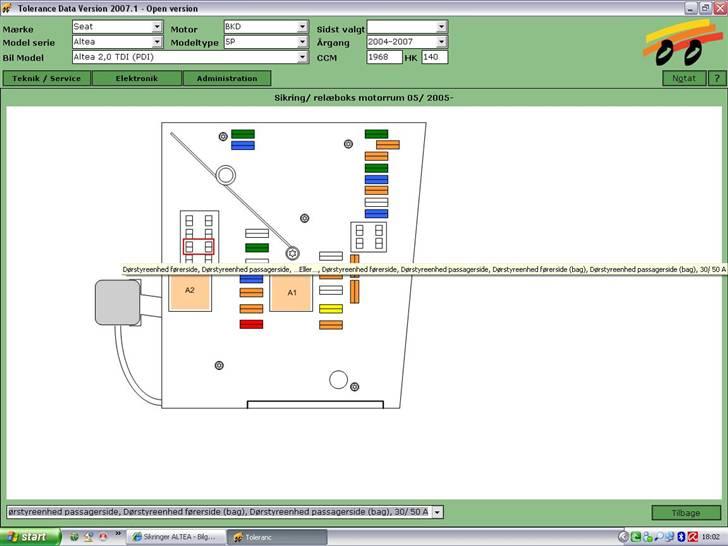This screenshot has height=546, width=728.
Task: Open the Bil Model dropdown Altea 2,0 TDI
Action: [190, 57]
